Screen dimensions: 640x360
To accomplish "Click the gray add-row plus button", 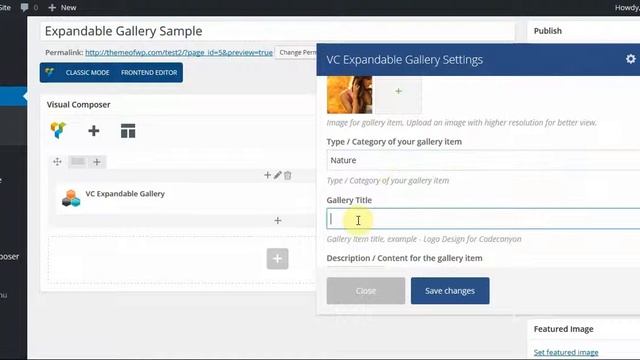I will tap(278, 259).
